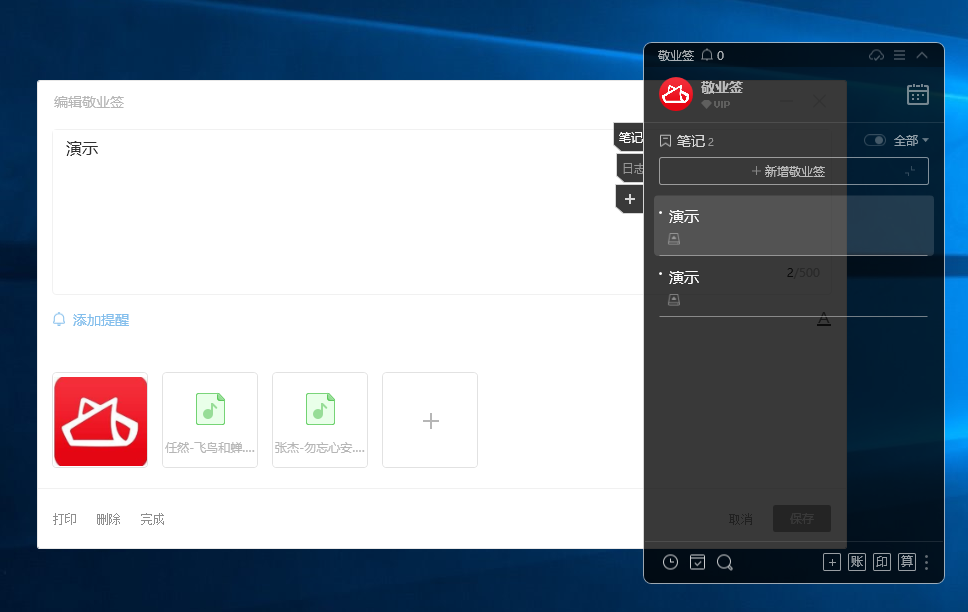Click the 敬业签 username beside the avatar

[722, 88]
